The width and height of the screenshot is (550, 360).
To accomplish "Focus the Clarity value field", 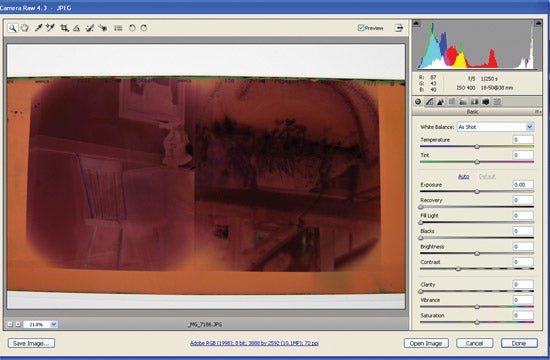I will click(x=523, y=284).
